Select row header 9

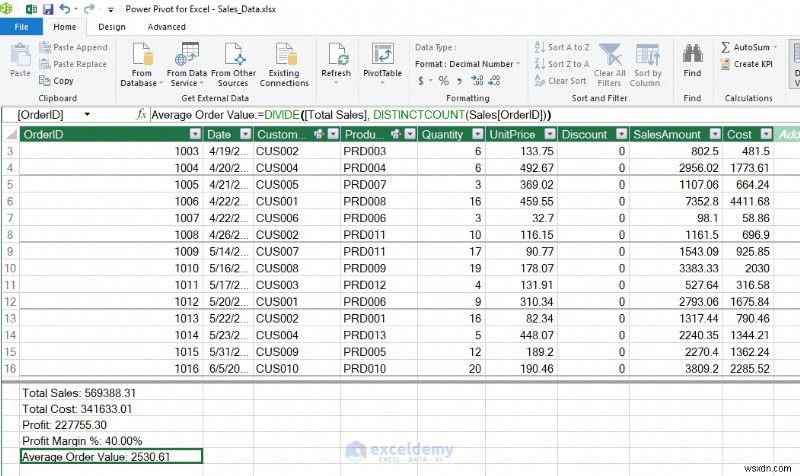point(10,252)
